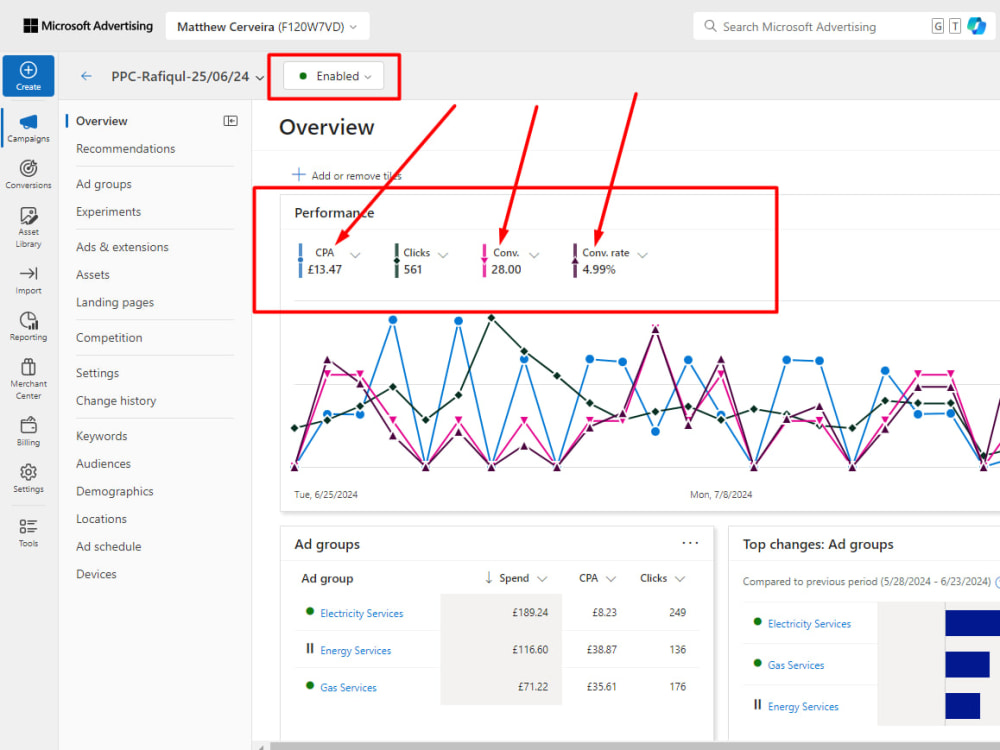Viewport: 1000px width, 750px height.
Task: Select the Campaigns icon in the sidebar
Action: tap(28, 128)
